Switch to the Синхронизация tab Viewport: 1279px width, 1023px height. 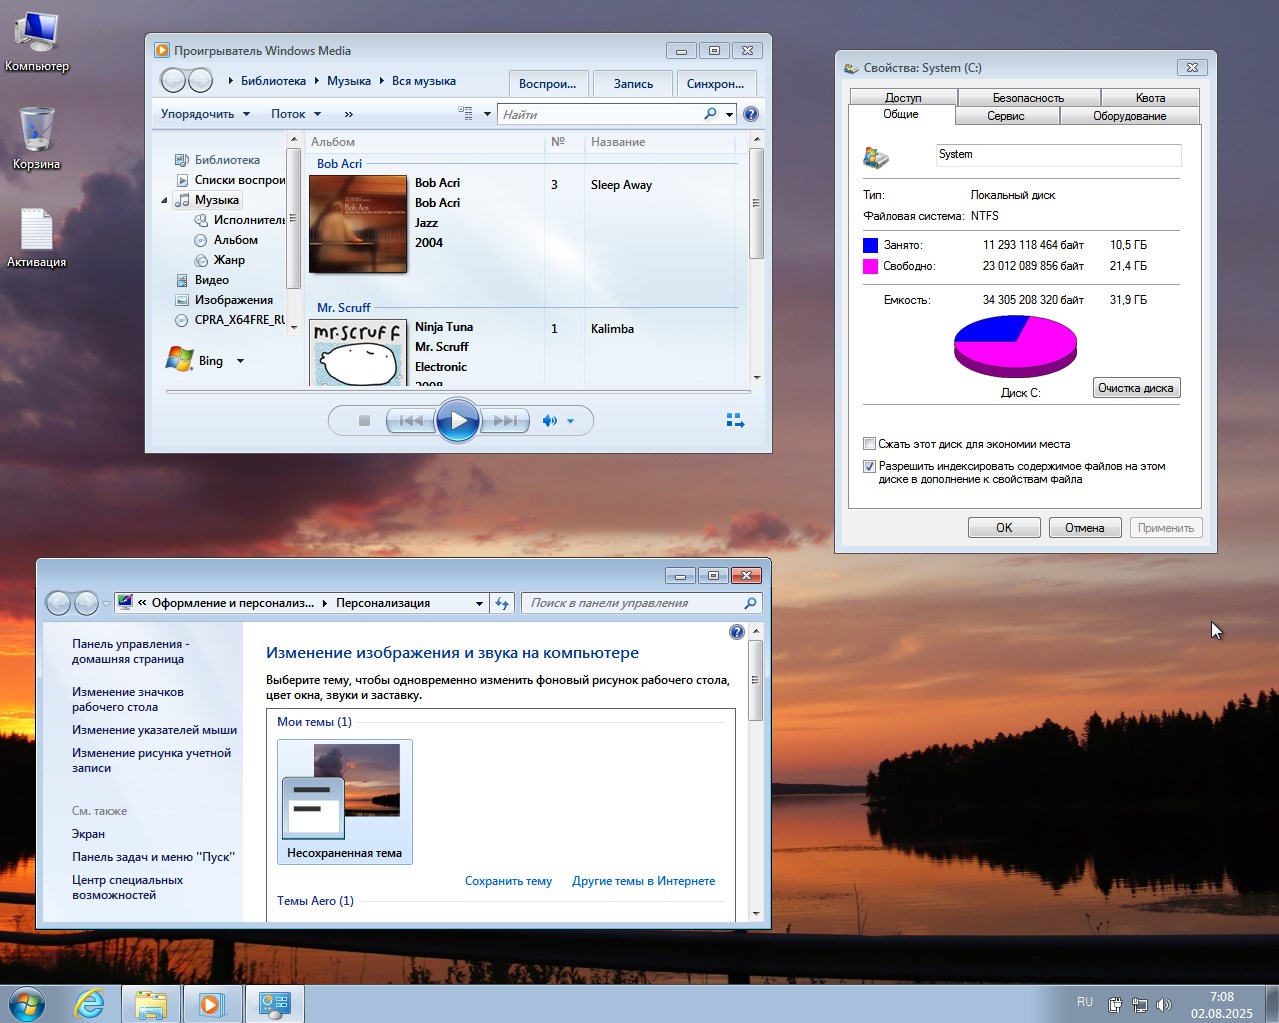pos(715,83)
